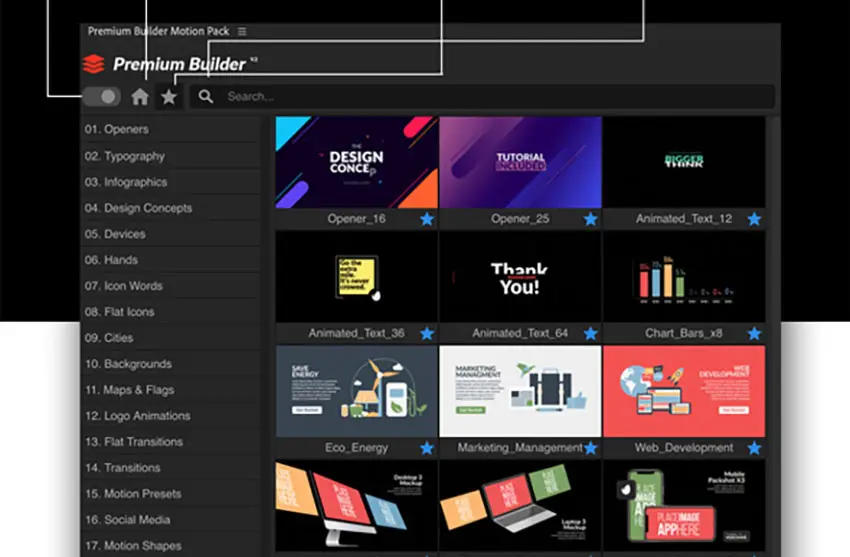Toggle the Chart_Bars_x8 favorite star
The height and width of the screenshot is (557, 850).
[x=754, y=333]
